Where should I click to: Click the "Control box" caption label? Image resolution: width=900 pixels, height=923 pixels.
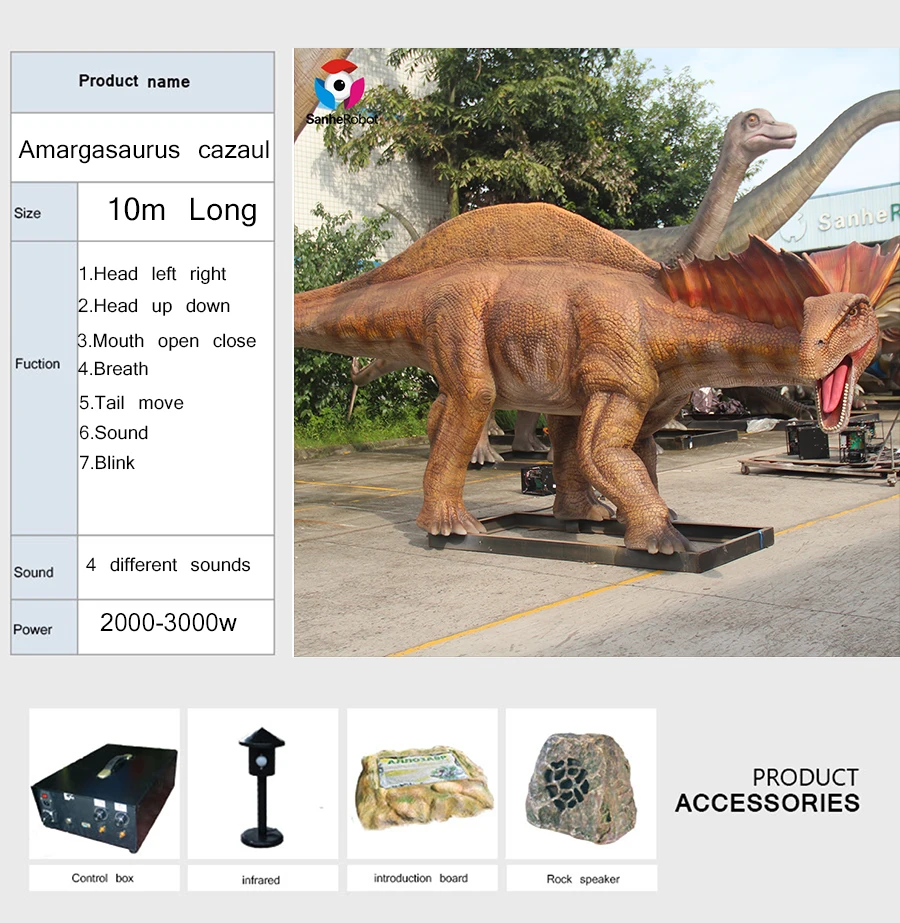[x=102, y=878]
